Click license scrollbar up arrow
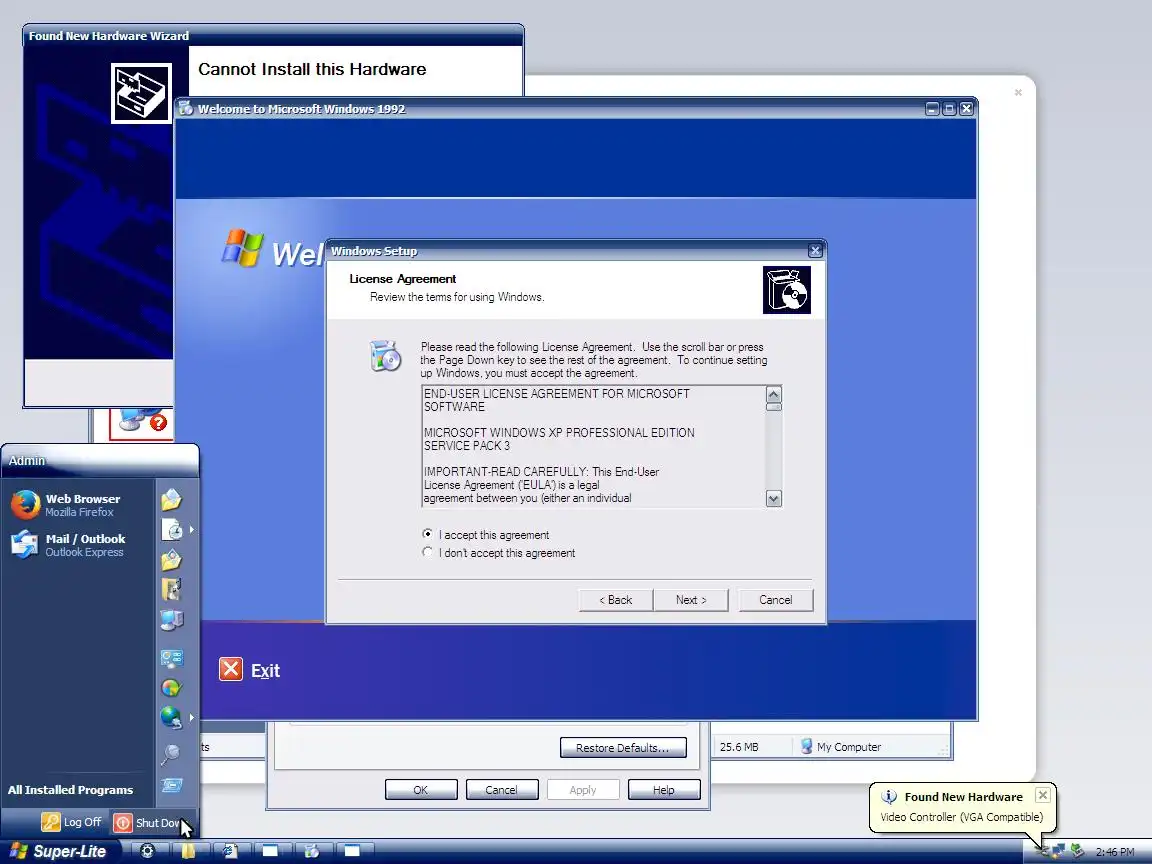The image size is (1152, 864). point(773,395)
